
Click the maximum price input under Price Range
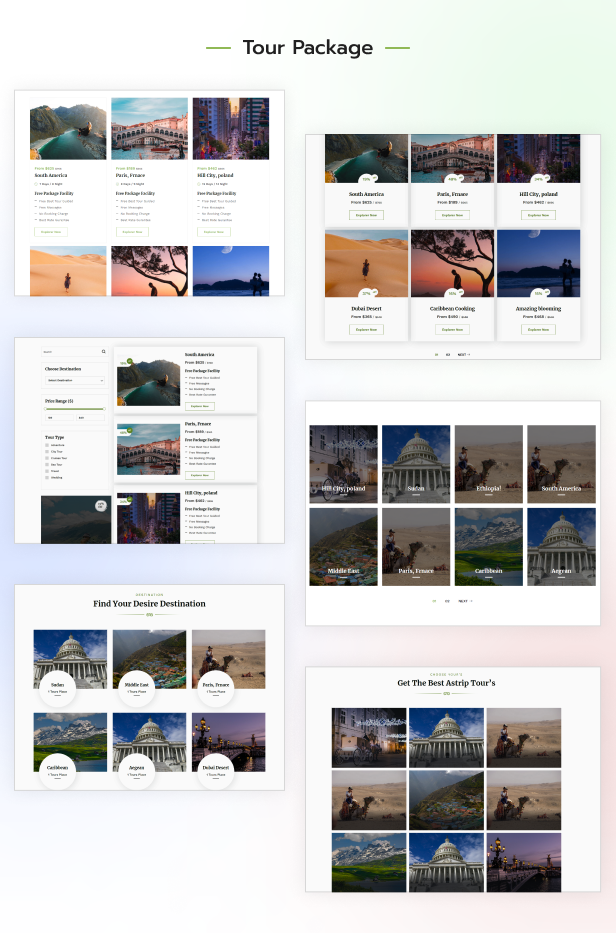click(90, 418)
